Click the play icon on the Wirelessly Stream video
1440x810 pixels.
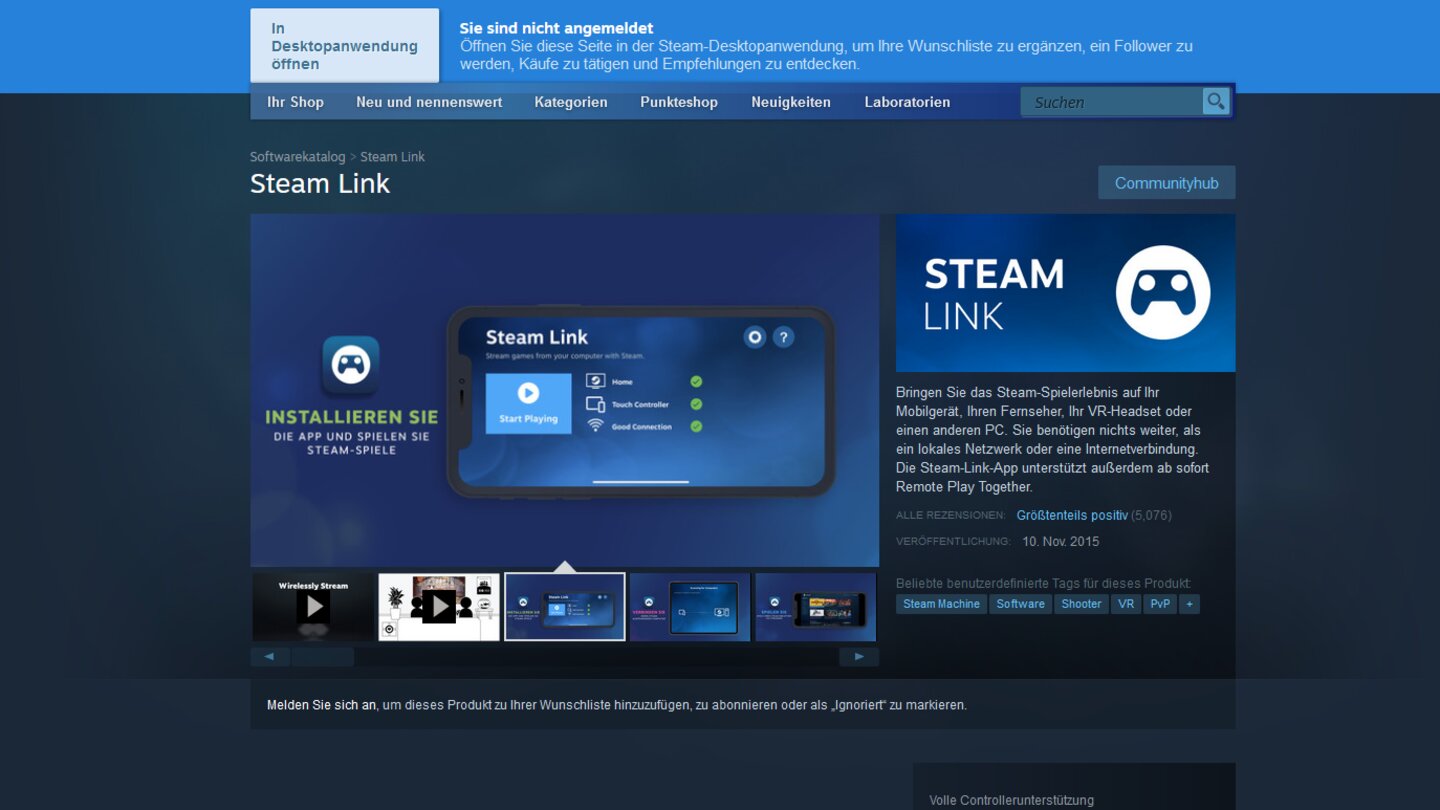pos(313,607)
